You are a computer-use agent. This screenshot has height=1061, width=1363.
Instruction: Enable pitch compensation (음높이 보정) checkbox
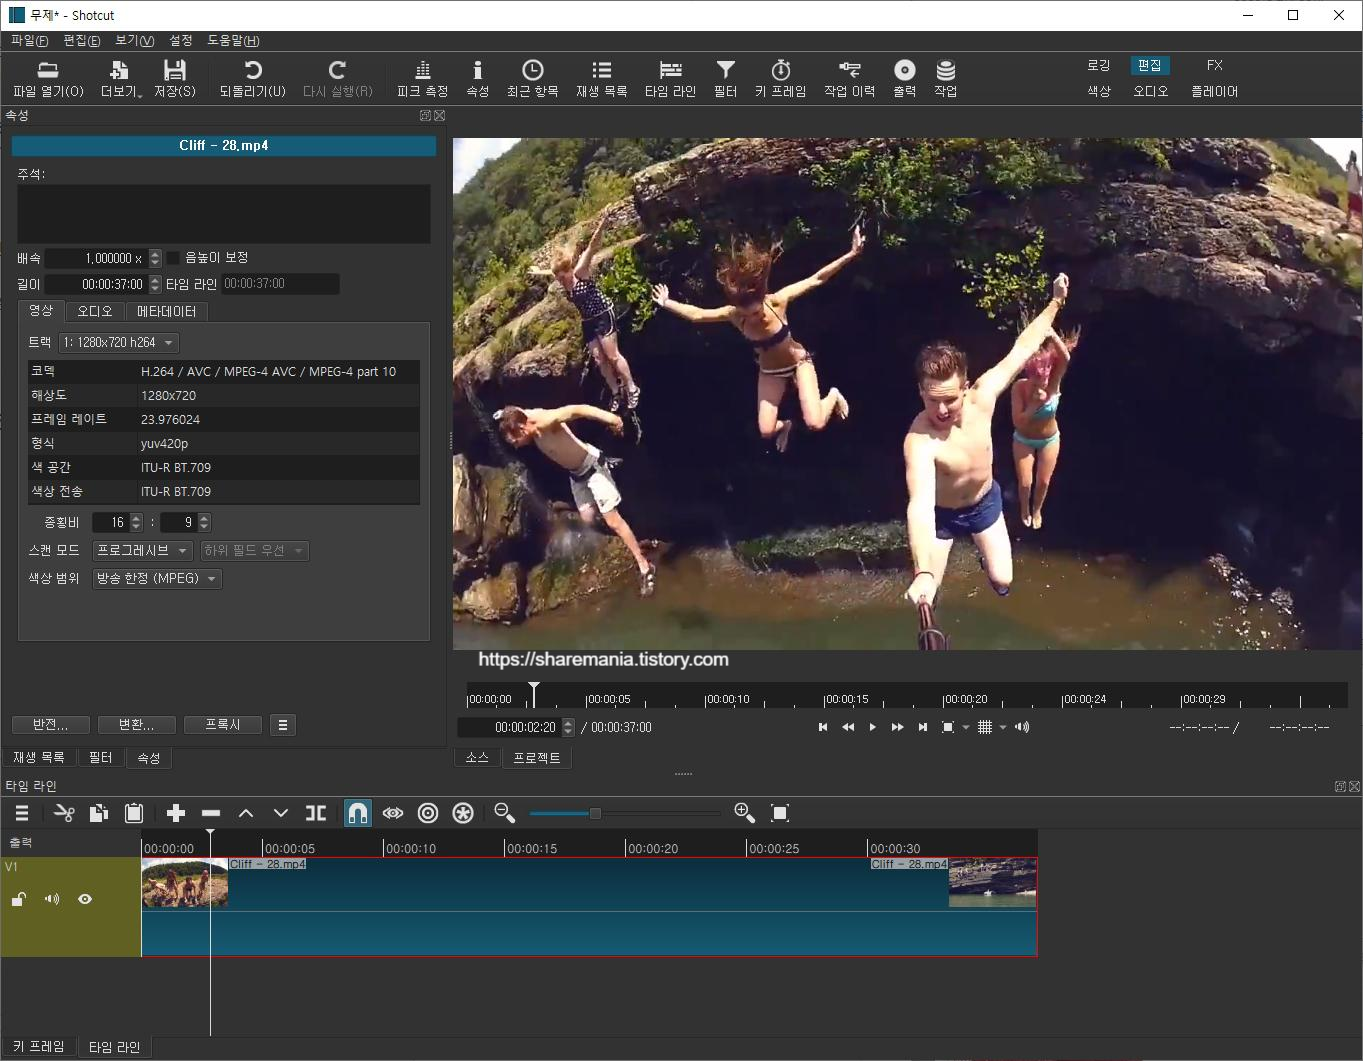click(x=173, y=258)
